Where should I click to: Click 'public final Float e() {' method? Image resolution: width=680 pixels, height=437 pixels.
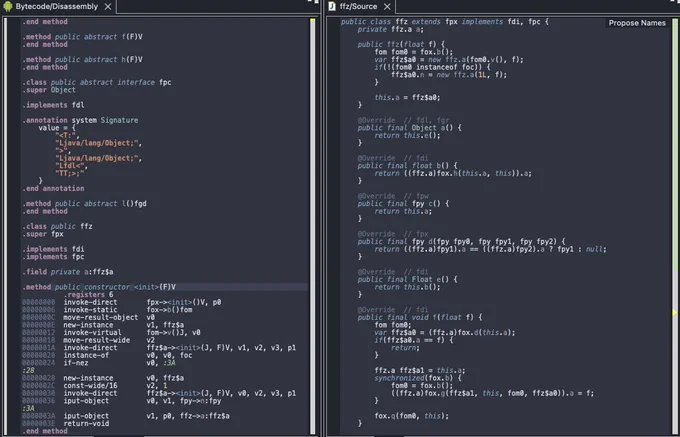point(407,280)
